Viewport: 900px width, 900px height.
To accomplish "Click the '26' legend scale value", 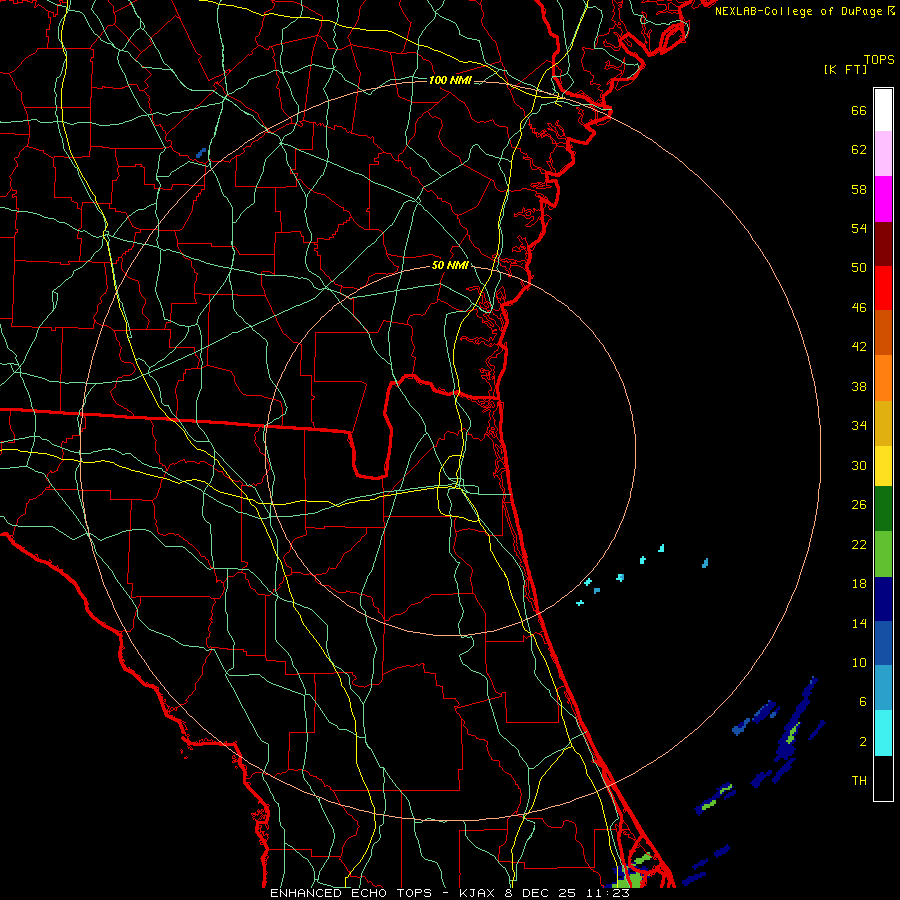I will point(859,505).
